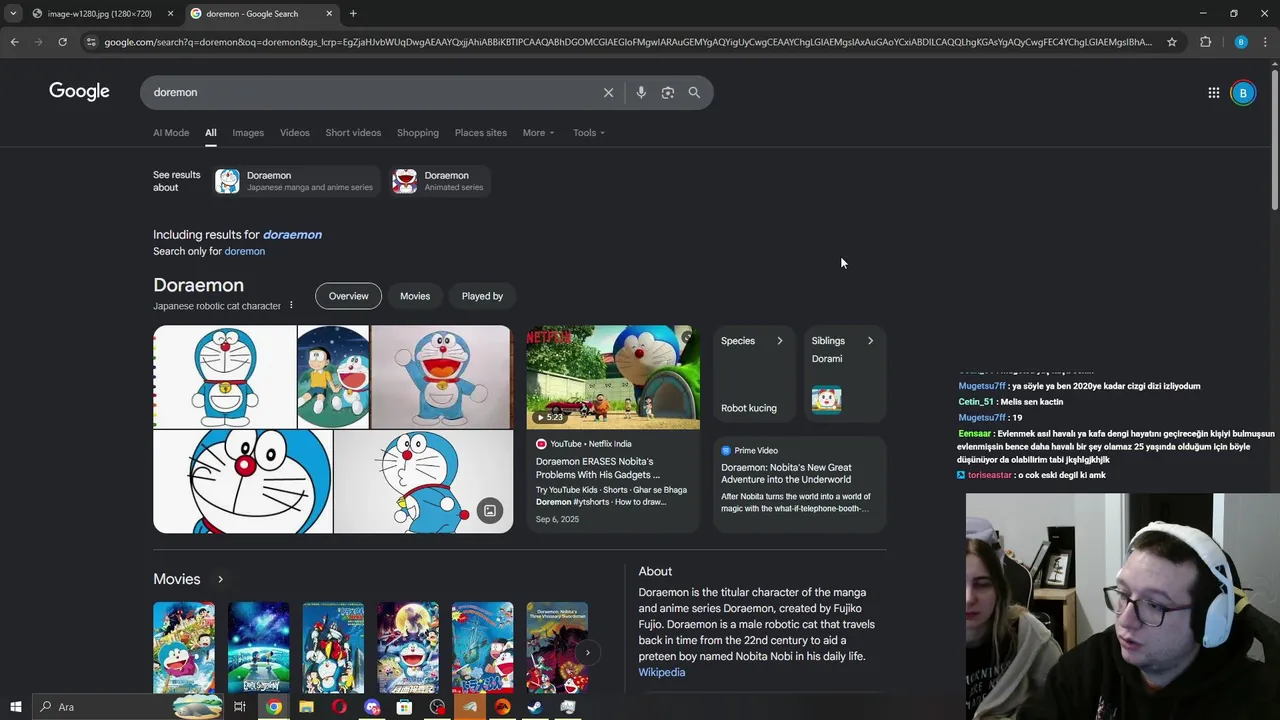Open Doraemon Japanese manga and anime series result

click(x=296, y=181)
